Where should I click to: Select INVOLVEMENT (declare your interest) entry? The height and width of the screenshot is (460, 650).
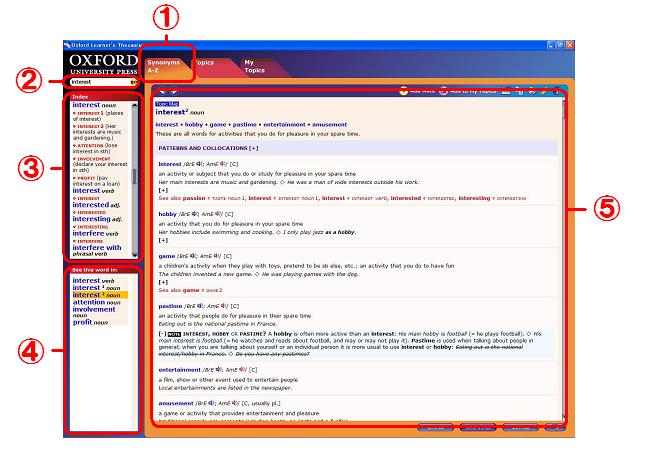click(x=100, y=165)
